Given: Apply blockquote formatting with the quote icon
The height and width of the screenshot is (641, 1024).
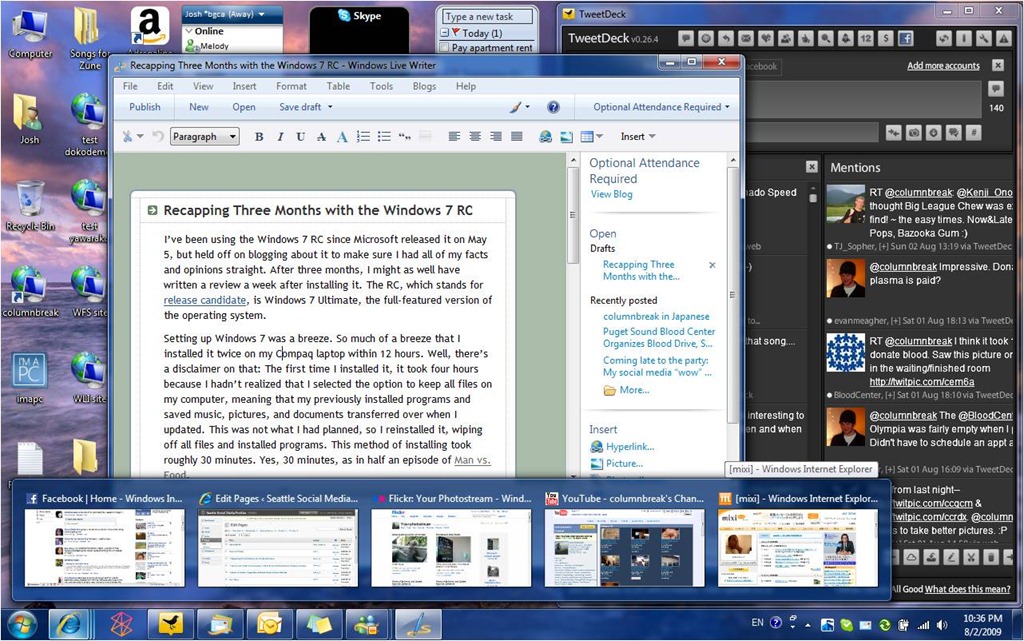Looking at the screenshot, I should pyautogui.click(x=405, y=136).
